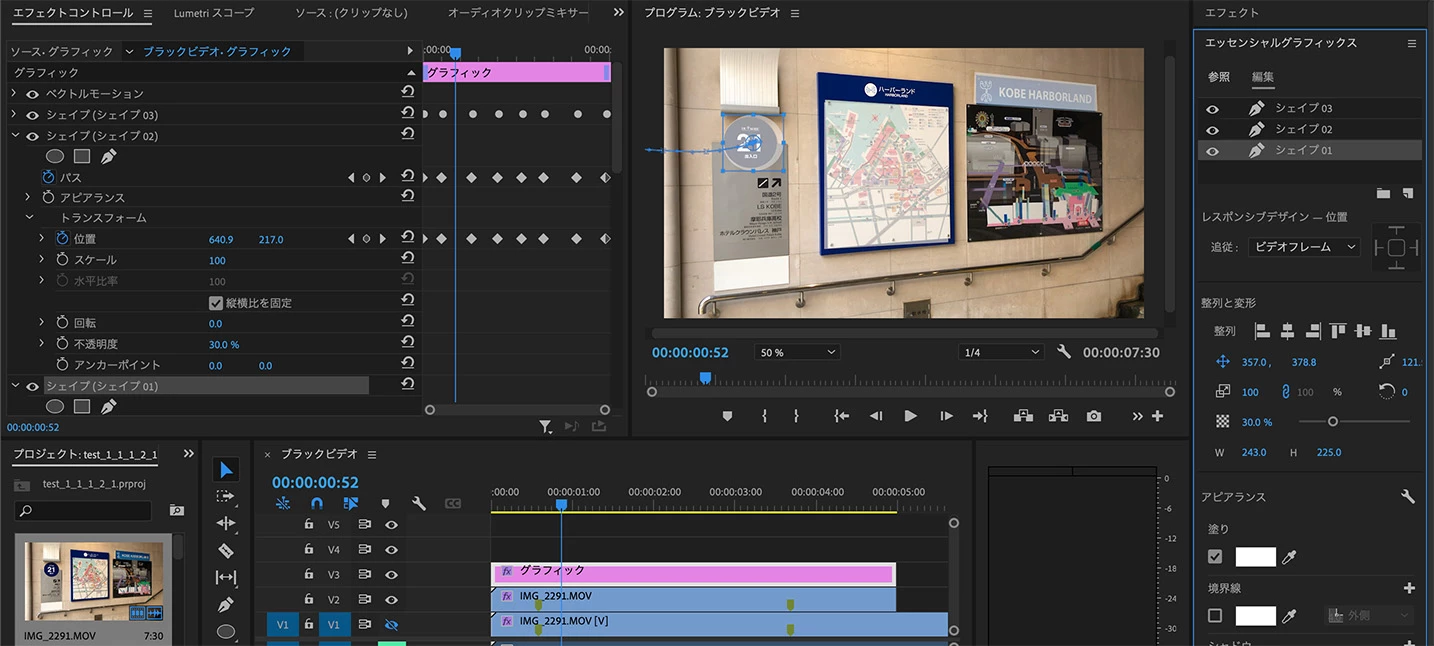Click the pen mask icon under シェイプ 02
This screenshot has width=1434, height=646.
(109, 156)
